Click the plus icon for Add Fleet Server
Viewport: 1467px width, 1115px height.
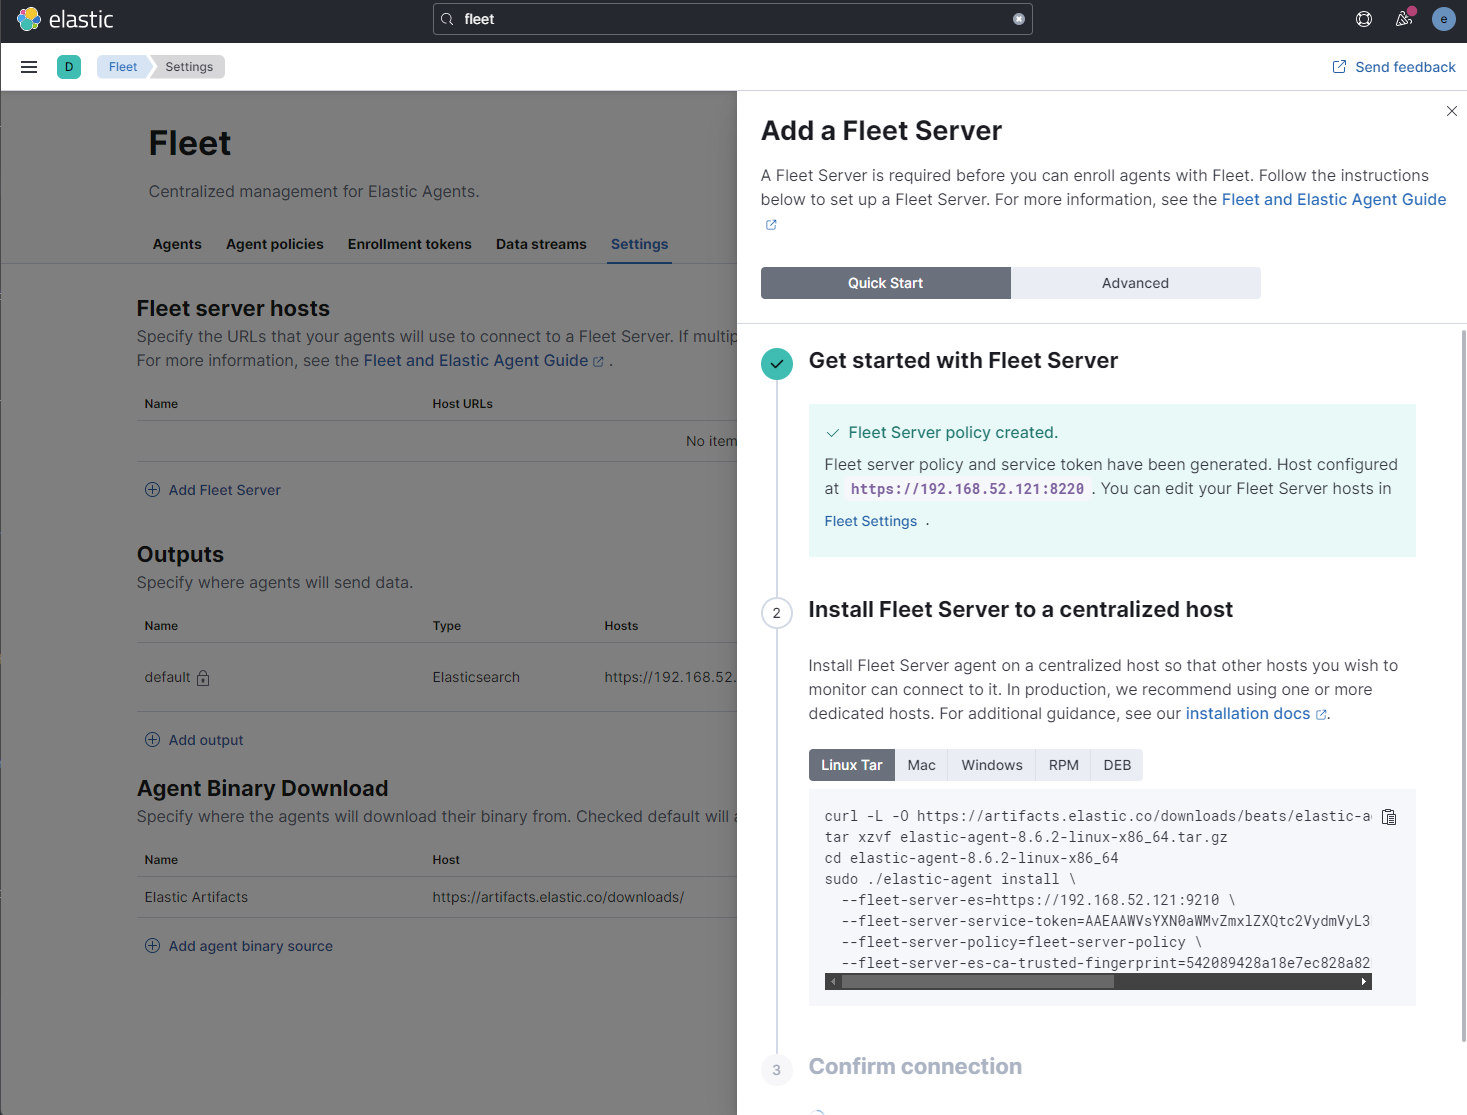[x=152, y=490]
